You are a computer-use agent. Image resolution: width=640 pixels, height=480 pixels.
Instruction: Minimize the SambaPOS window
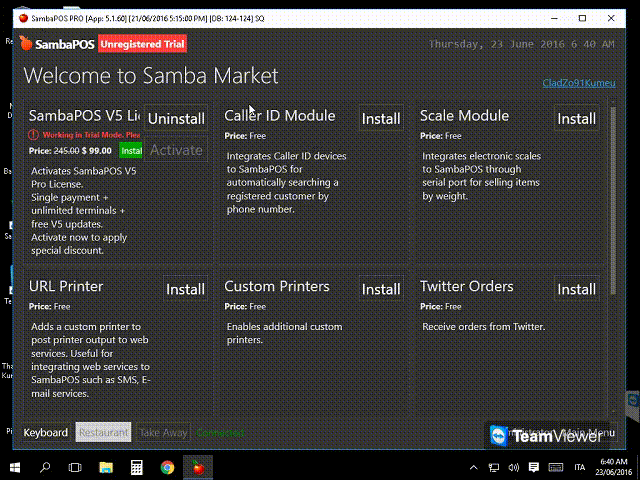click(554, 18)
